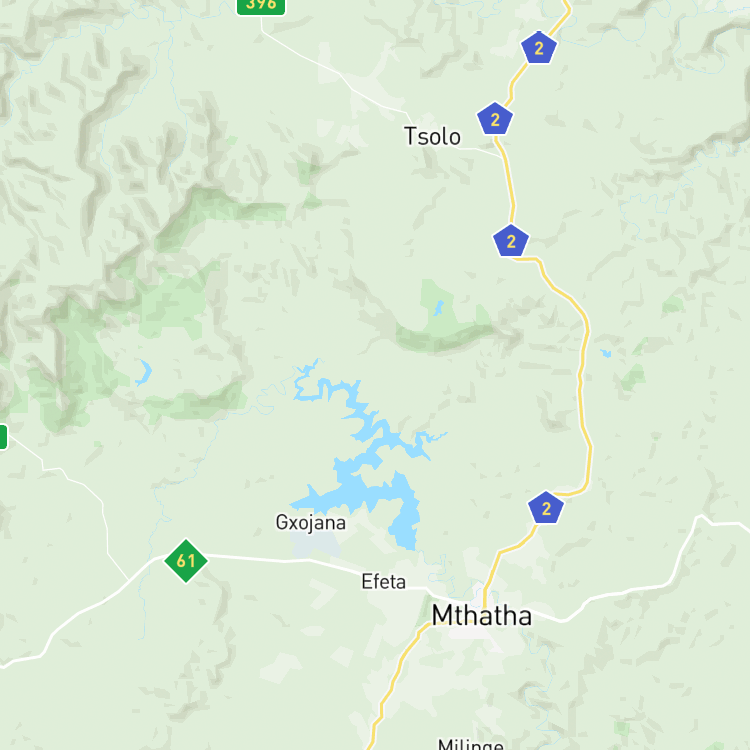Select the northernmost blue route 2 pentagon
This screenshot has height=750, width=750.
click(539, 47)
